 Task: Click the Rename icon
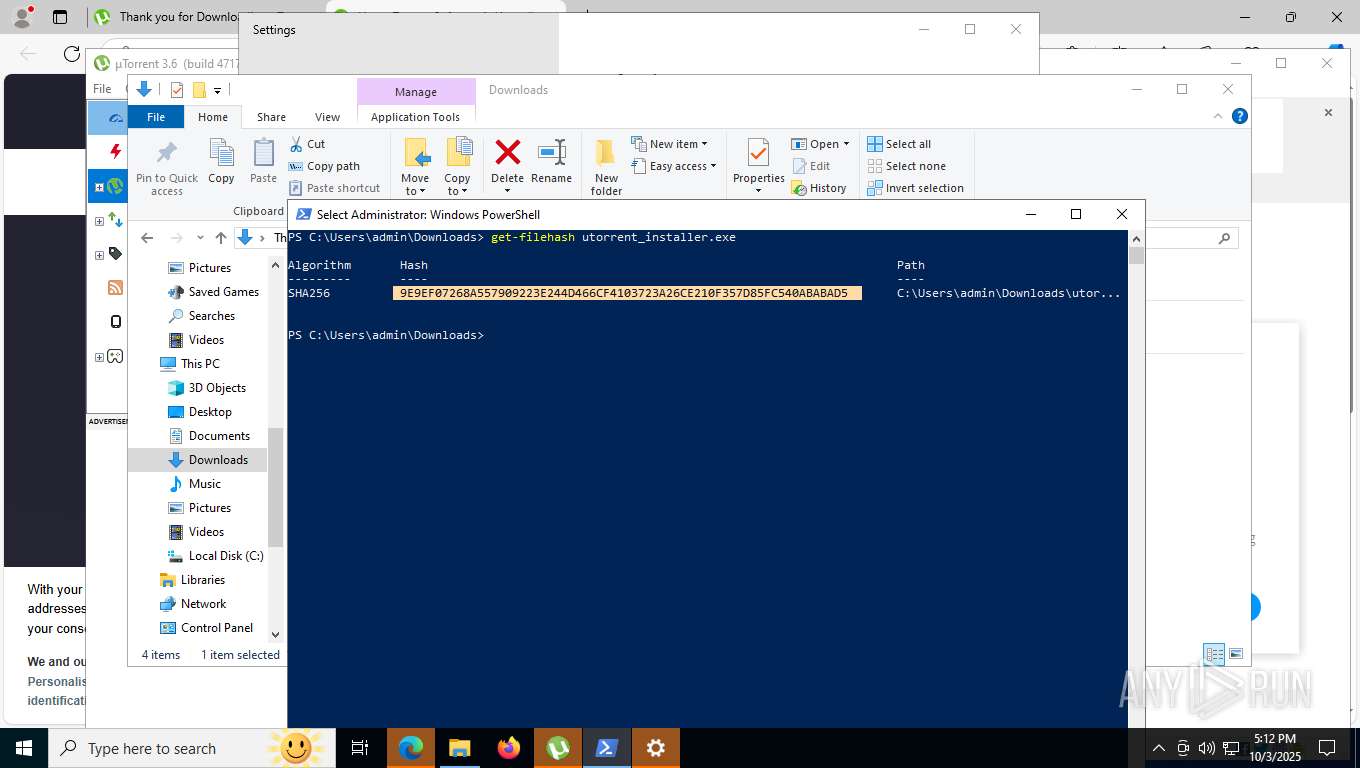[x=551, y=153]
